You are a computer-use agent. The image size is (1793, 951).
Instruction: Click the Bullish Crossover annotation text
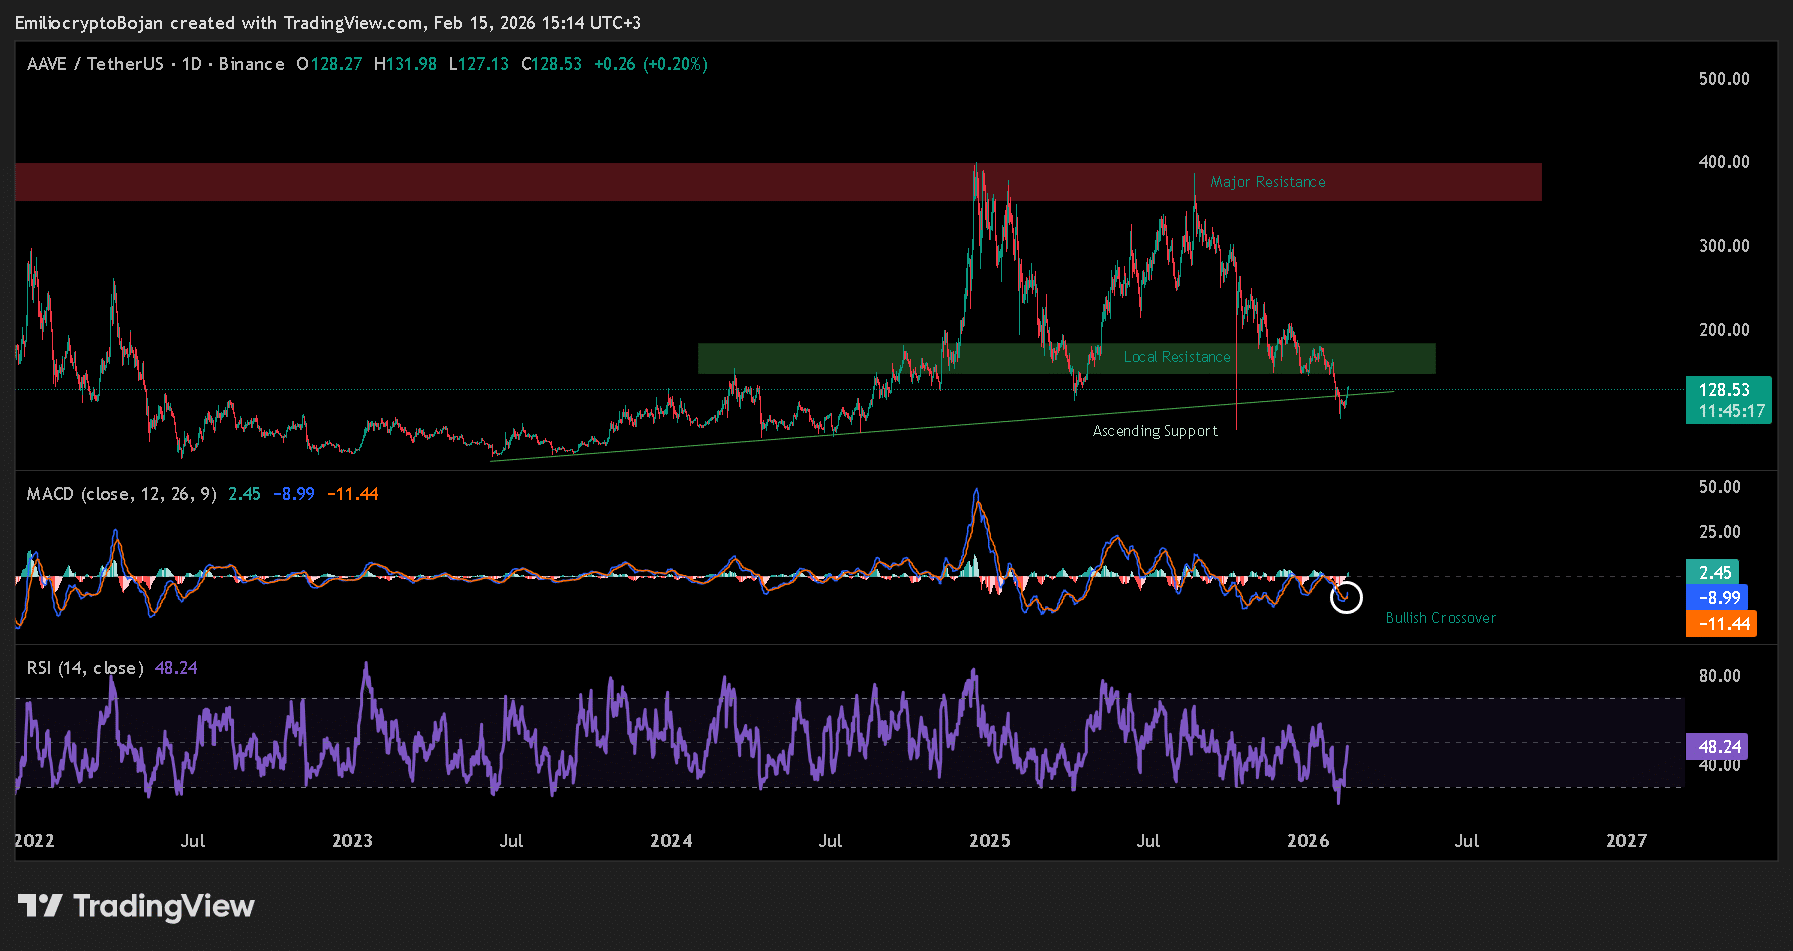(1441, 618)
